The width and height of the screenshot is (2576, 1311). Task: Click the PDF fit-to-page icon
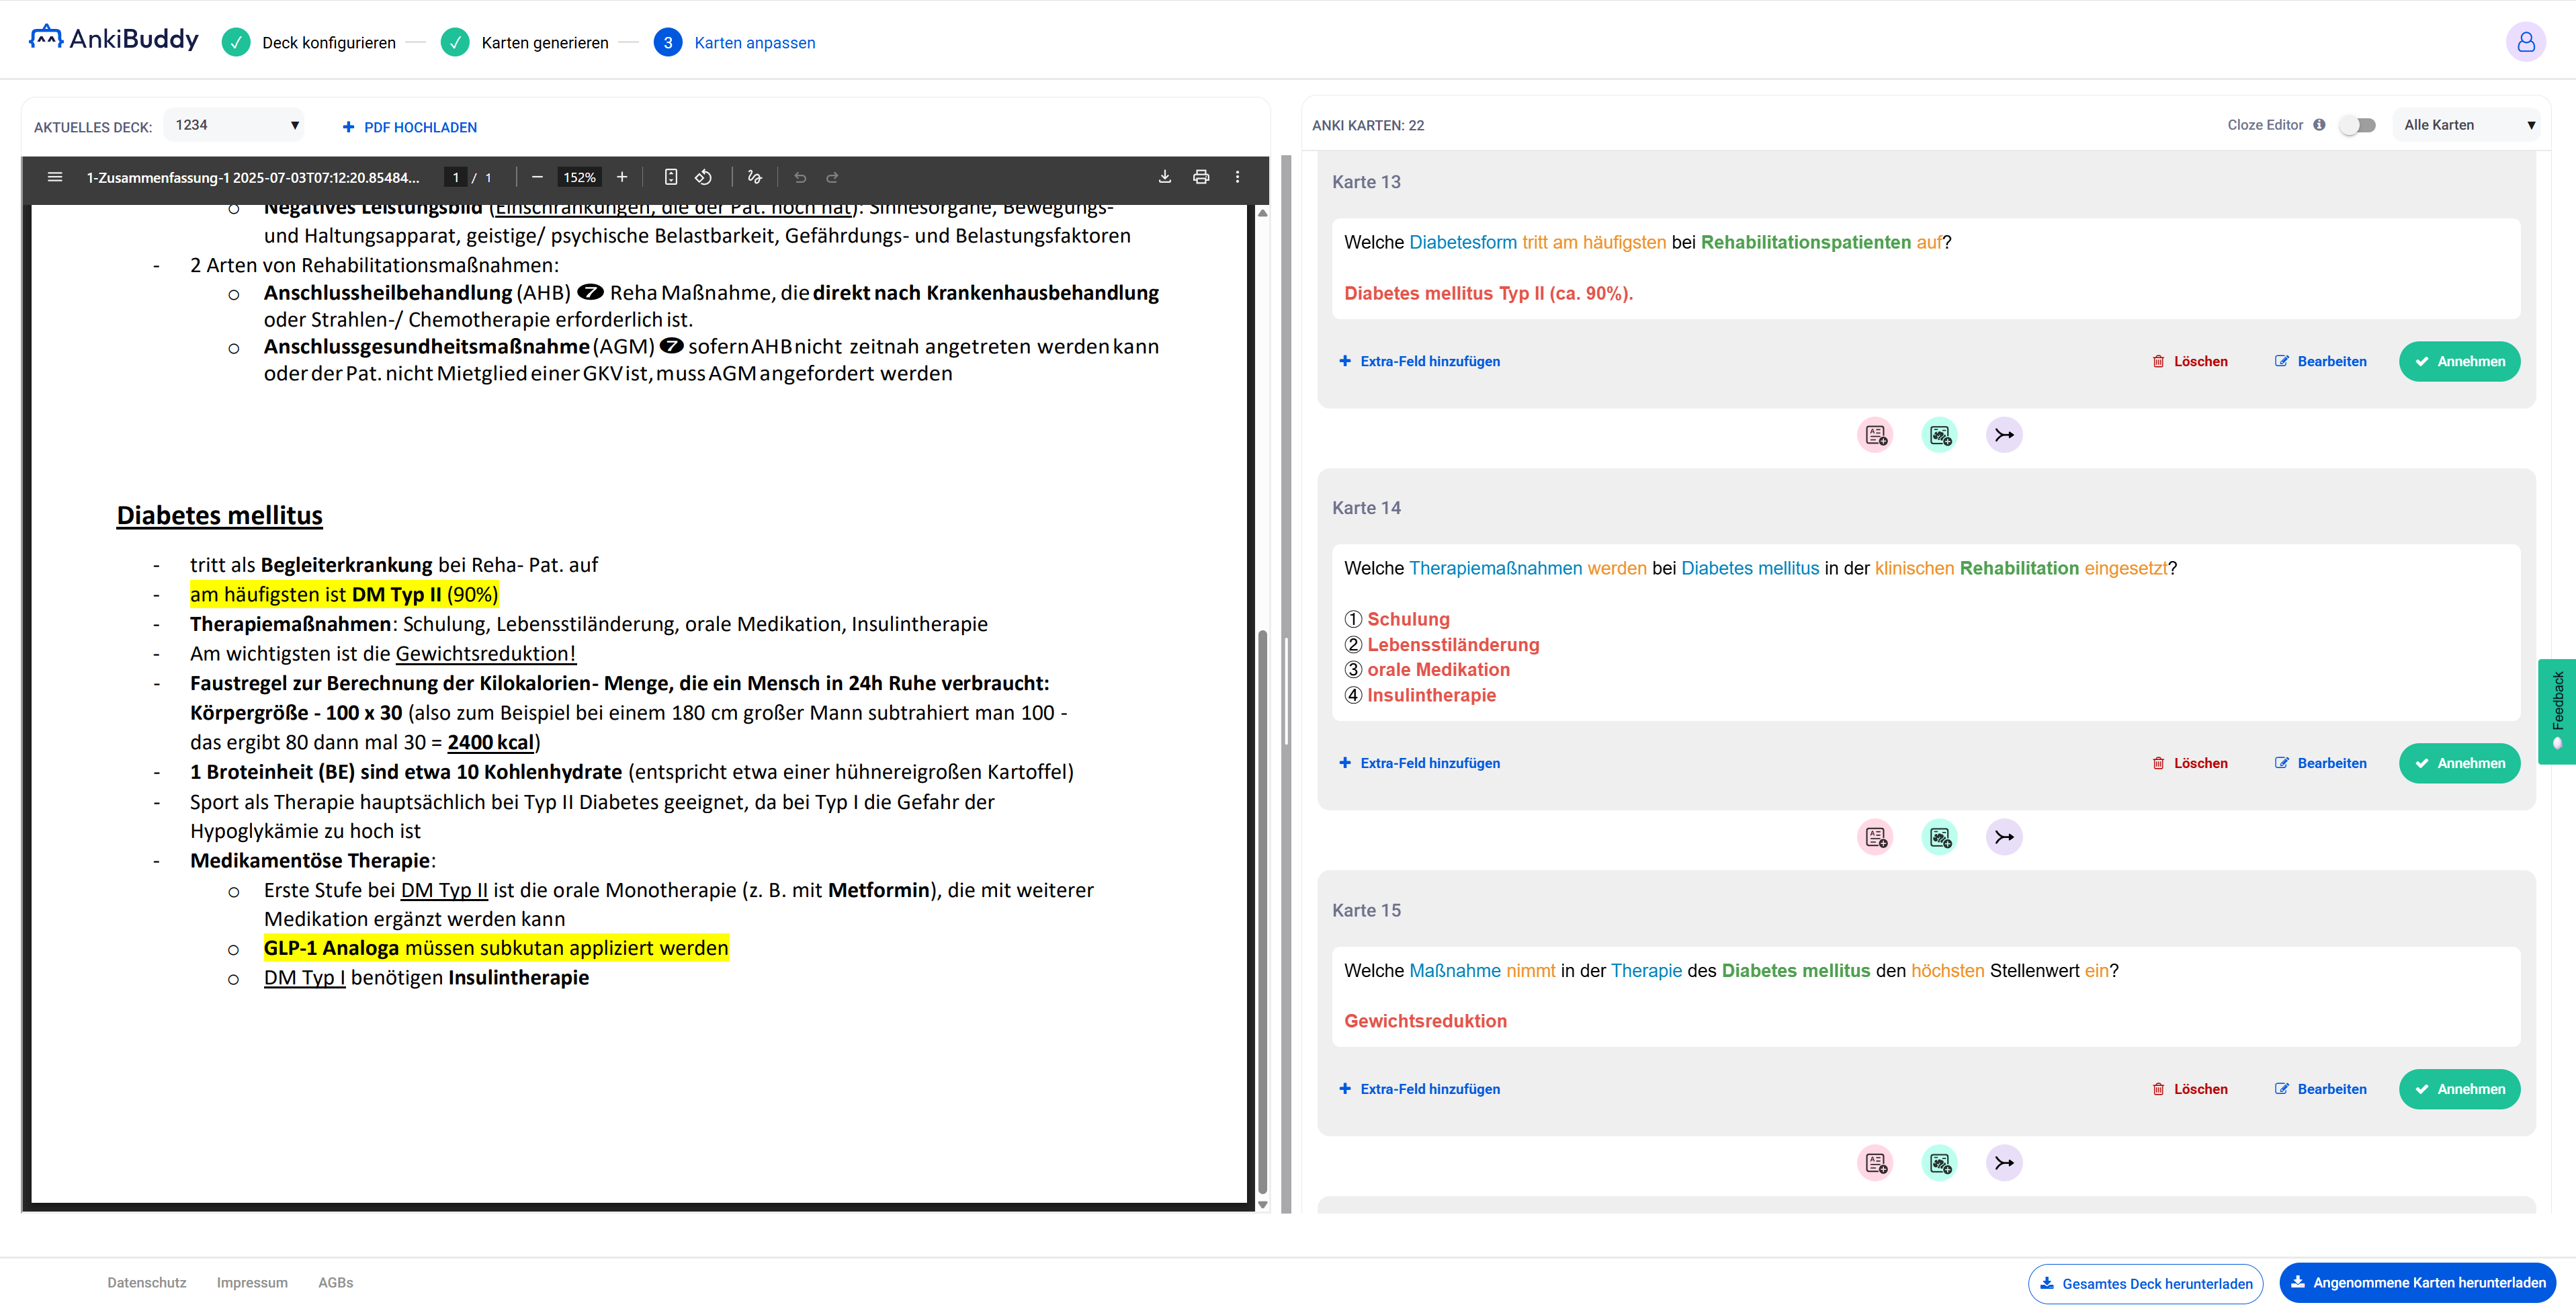[671, 177]
